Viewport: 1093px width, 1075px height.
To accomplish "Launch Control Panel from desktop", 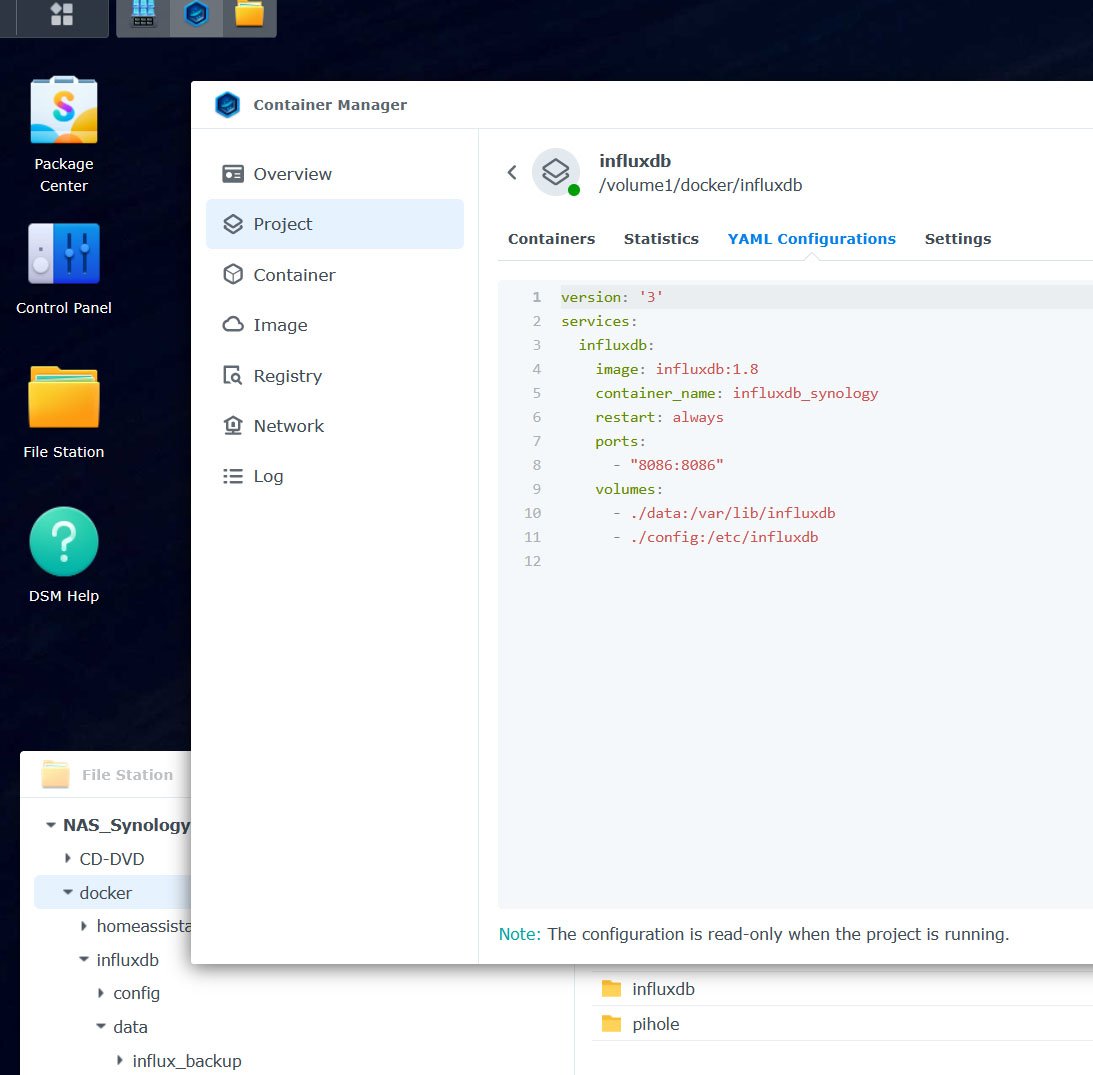I will (63, 269).
